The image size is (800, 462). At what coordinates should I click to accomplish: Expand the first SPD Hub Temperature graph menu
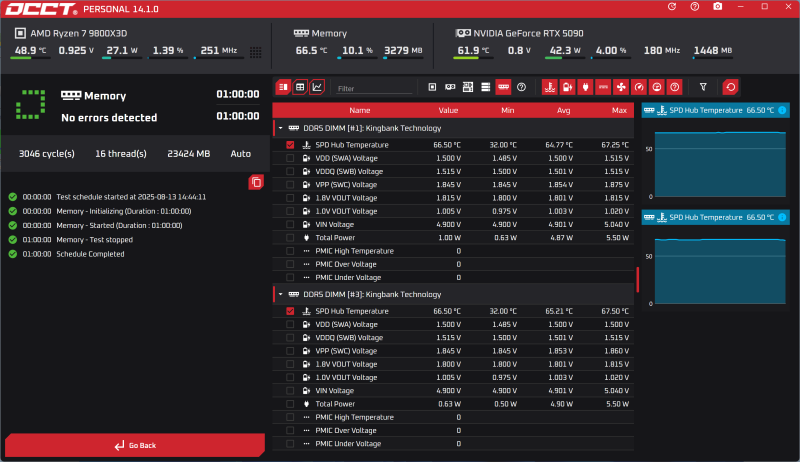[x=782, y=109]
